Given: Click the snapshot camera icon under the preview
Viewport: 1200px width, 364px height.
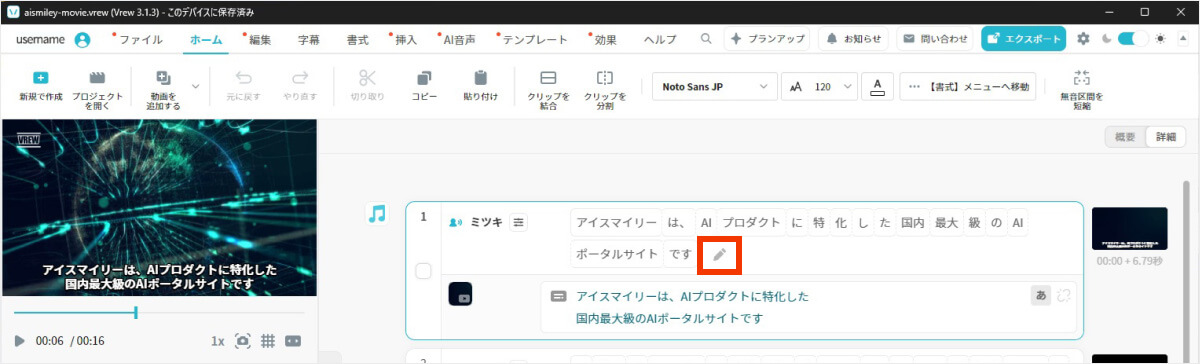Looking at the screenshot, I should tap(242, 341).
